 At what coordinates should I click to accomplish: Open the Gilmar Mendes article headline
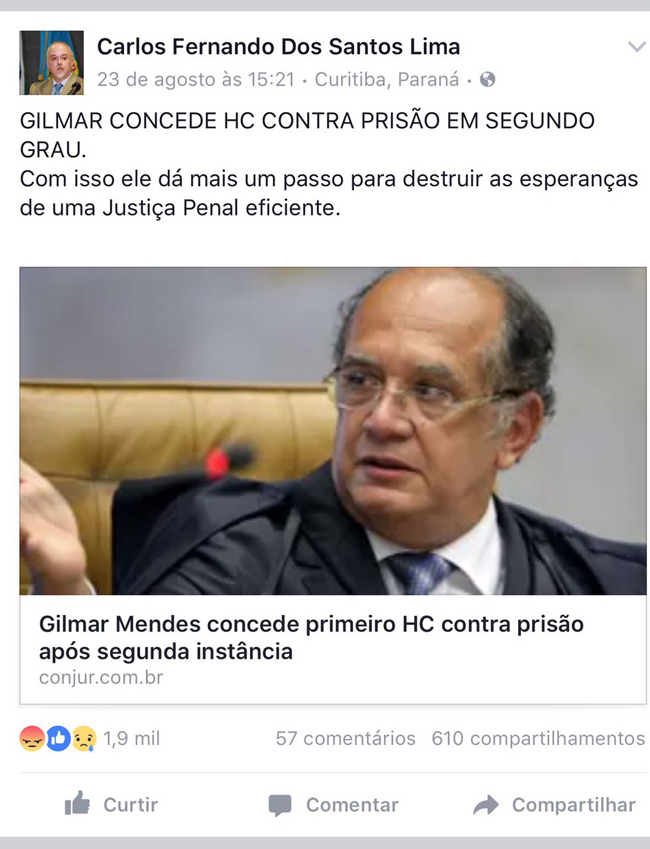[311, 638]
